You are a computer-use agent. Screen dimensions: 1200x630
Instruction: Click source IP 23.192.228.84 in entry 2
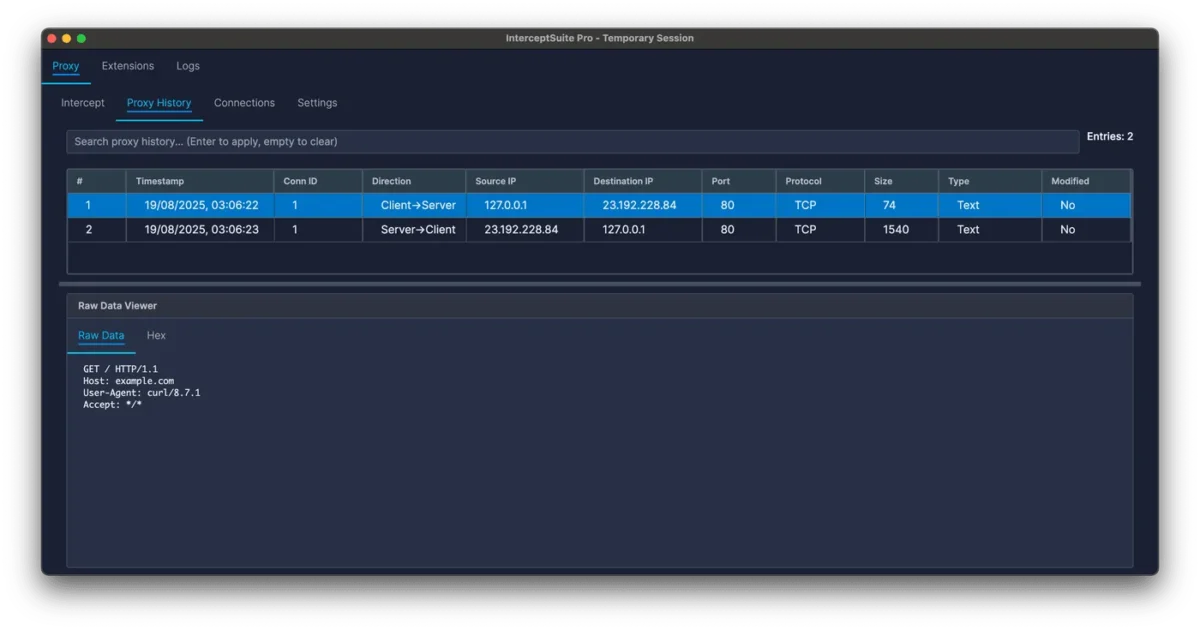click(x=521, y=229)
